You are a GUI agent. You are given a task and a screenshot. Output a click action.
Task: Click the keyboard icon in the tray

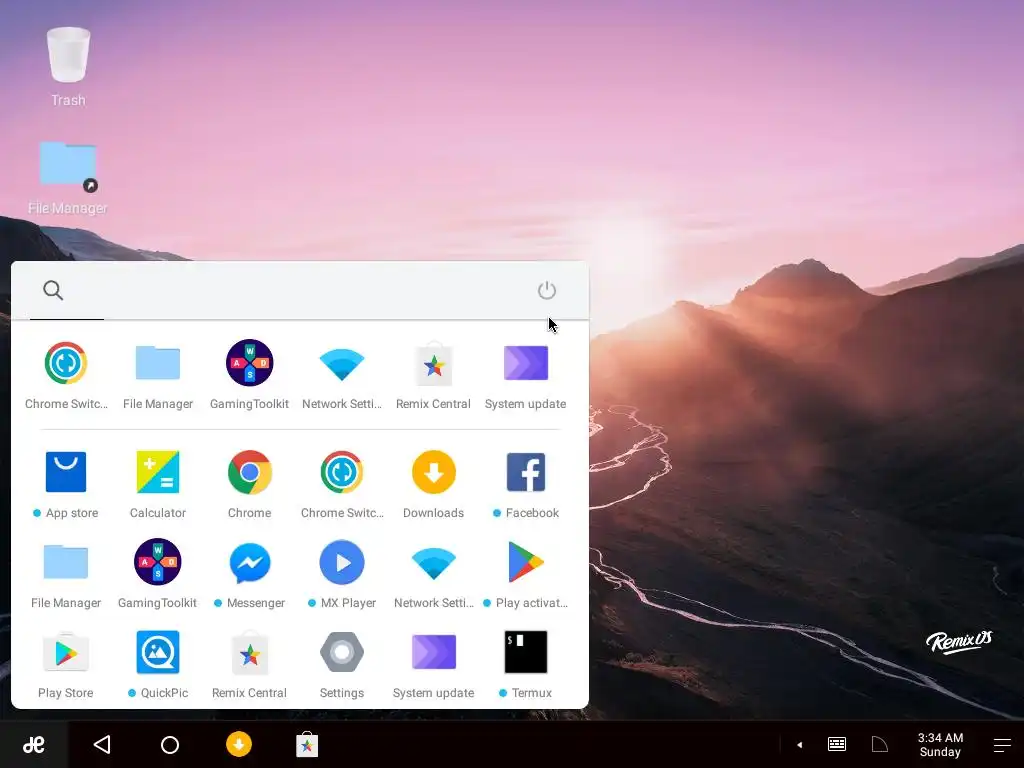coord(837,744)
